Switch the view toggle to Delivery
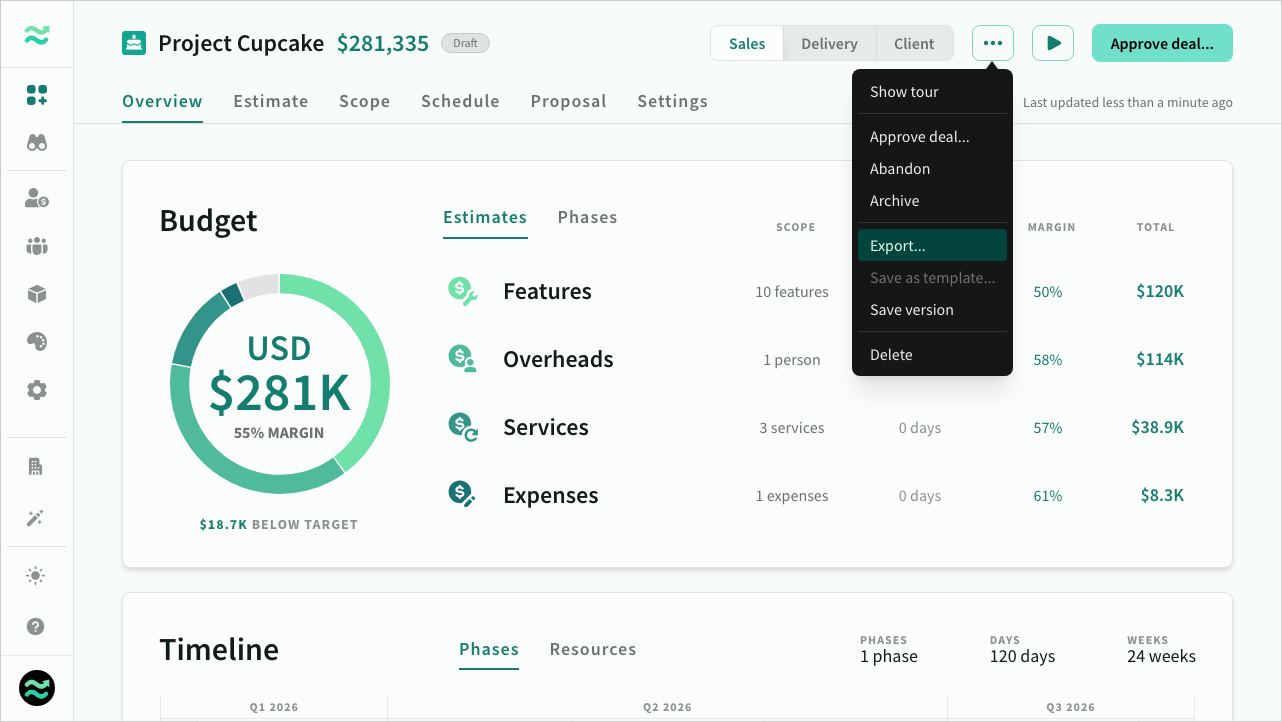1282x722 pixels. tap(829, 43)
